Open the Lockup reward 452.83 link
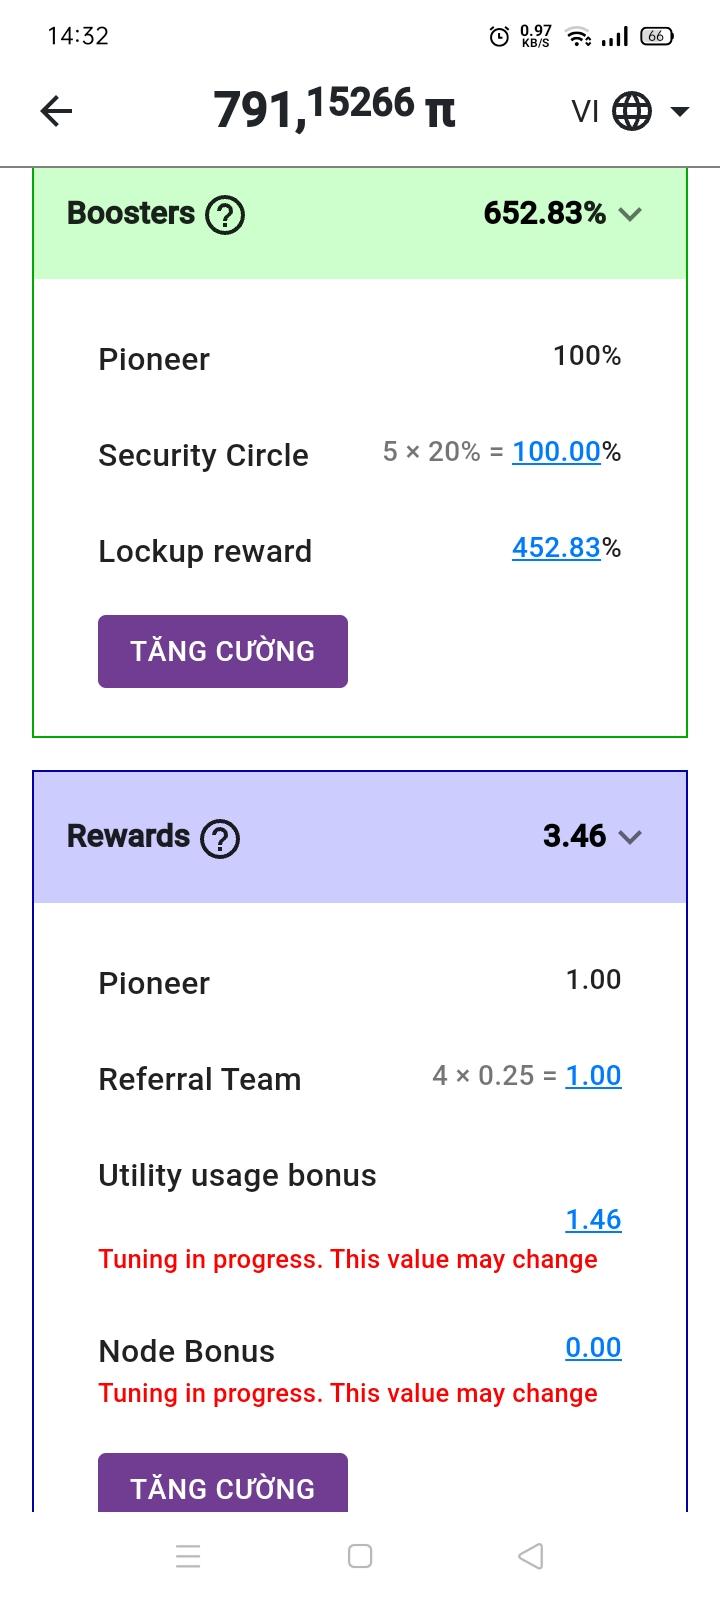 (x=556, y=548)
